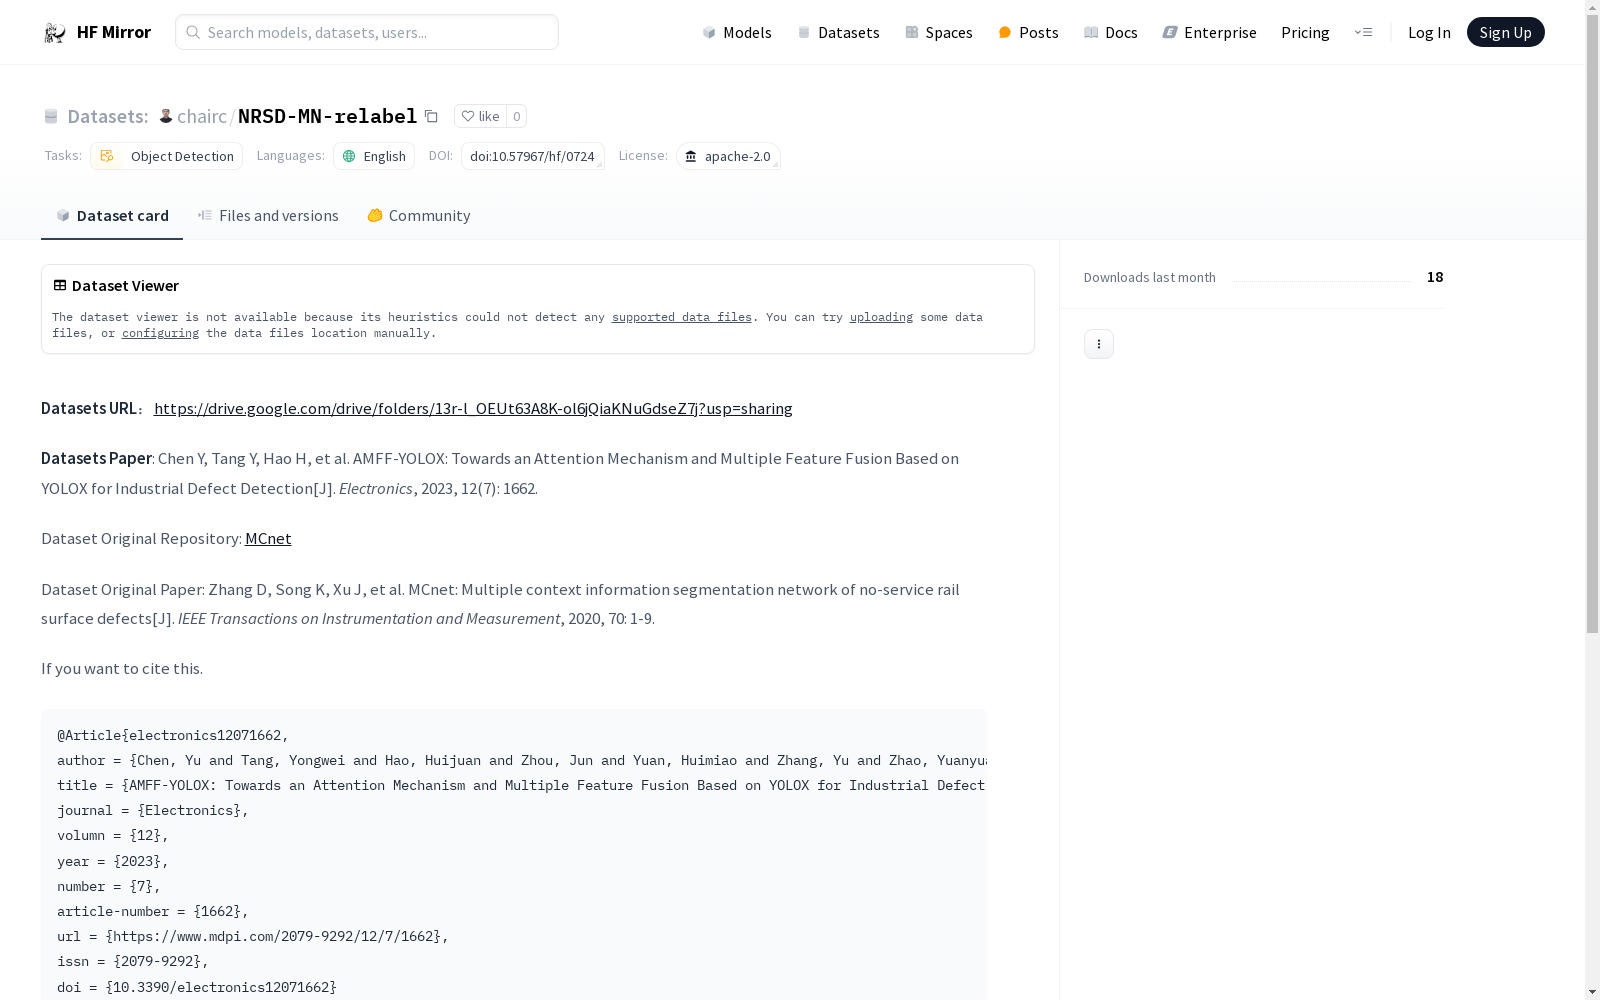Open the Enterprise page

pos(1209,33)
